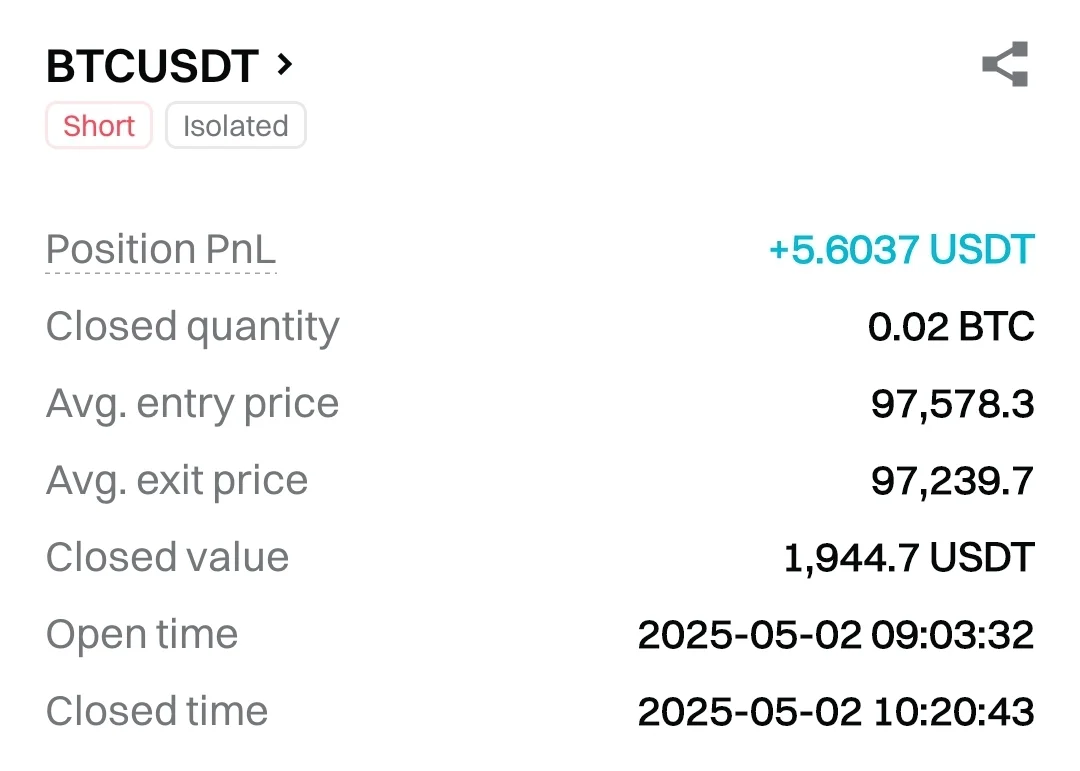The image size is (1080, 771).
Task: Click the arrow next to BTCUSDT
Action: 285,65
